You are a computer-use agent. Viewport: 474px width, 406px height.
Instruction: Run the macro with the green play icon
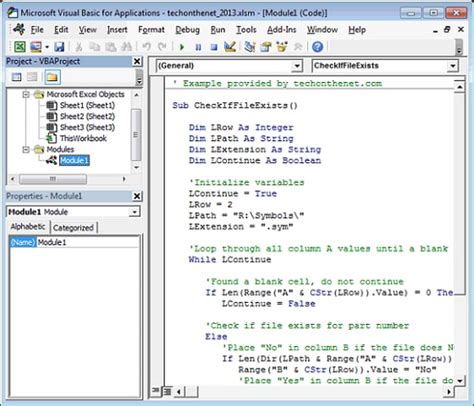tap(182, 47)
